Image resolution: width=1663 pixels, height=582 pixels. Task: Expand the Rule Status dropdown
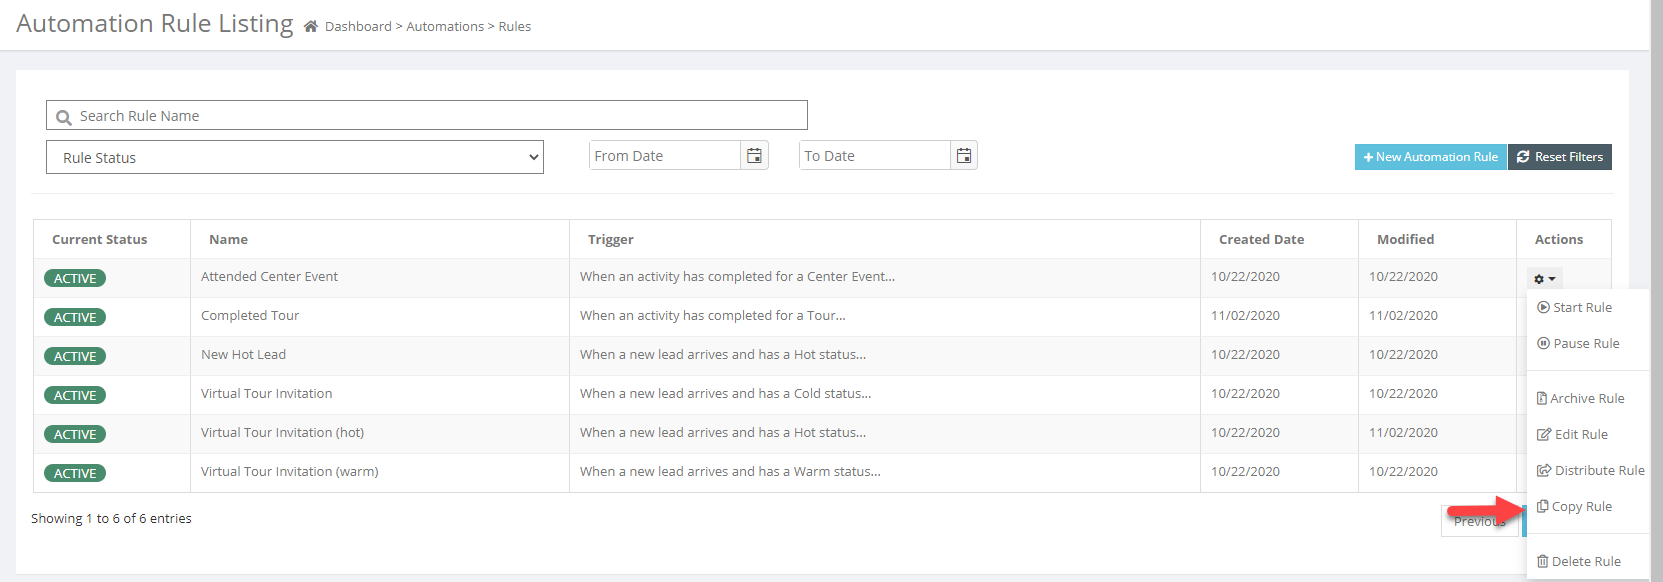coord(295,158)
